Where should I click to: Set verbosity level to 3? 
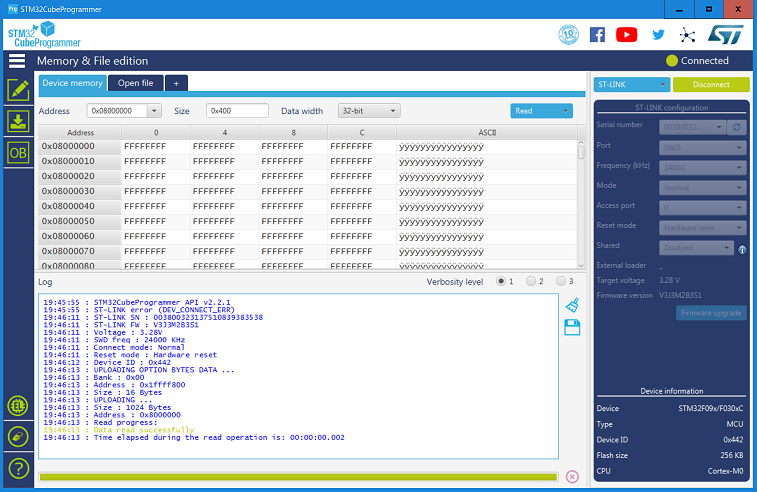[x=561, y=281]
